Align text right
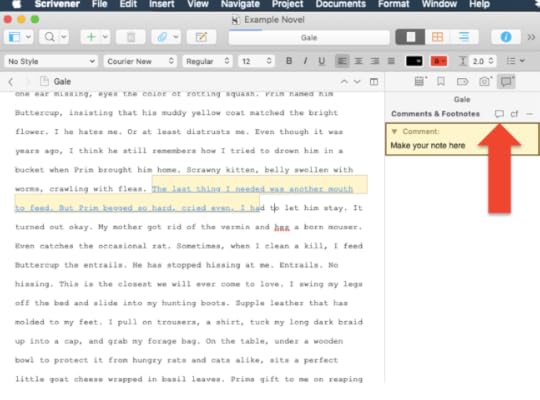The width and height of the screenshot is (540, 400). pyautogui.click(x=375, y=61)
